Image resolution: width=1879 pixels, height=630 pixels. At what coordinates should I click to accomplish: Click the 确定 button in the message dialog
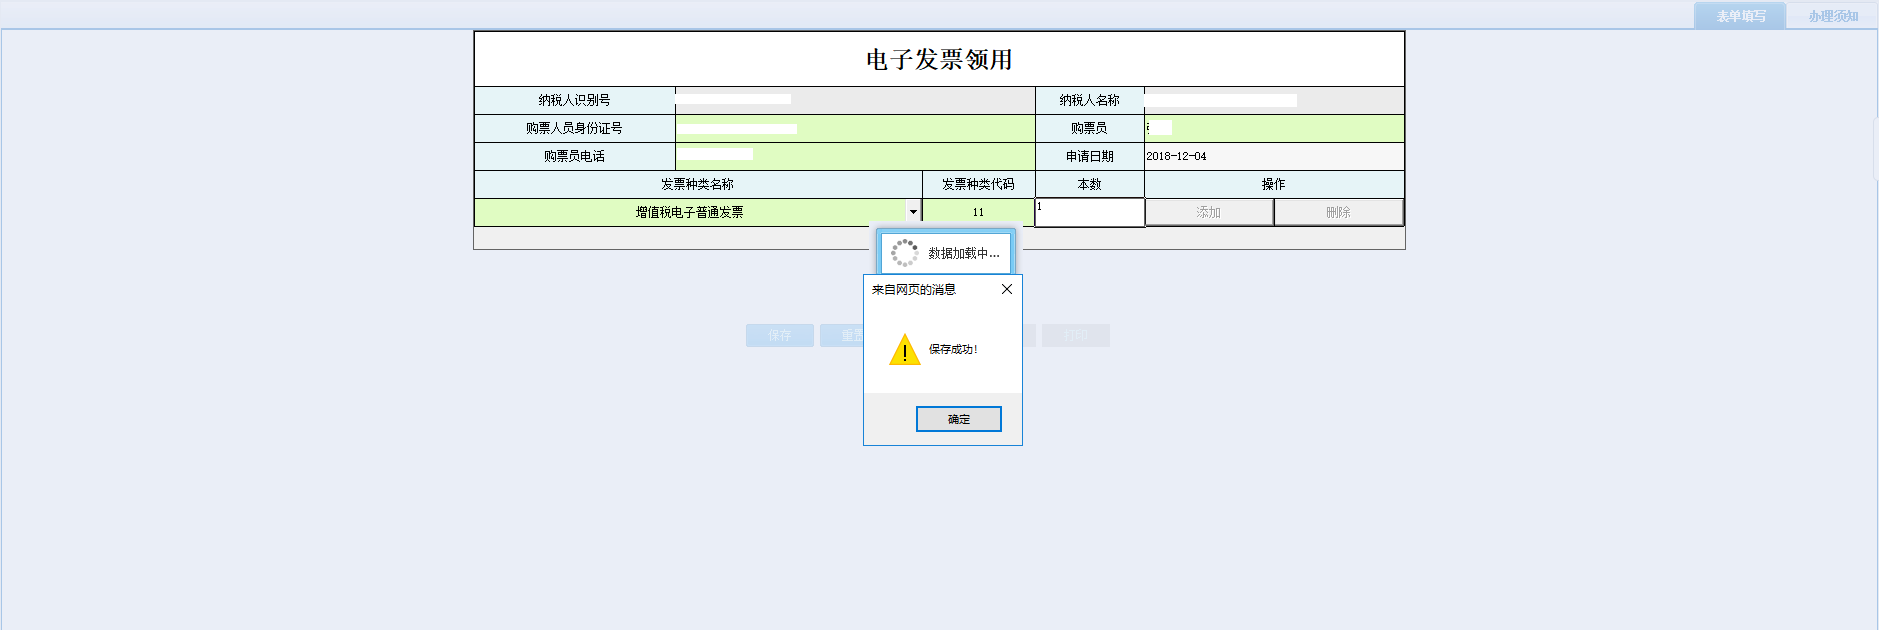pos(958,419)
